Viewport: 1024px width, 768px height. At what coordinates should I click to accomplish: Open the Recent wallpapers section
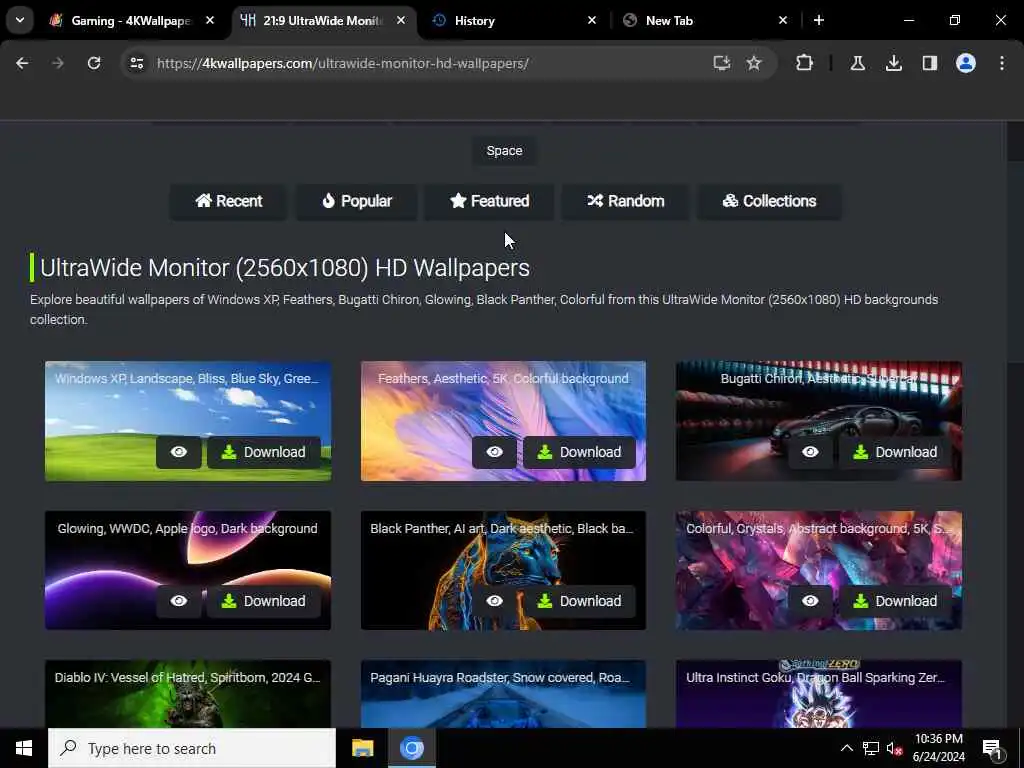click(x=228, y=201)
